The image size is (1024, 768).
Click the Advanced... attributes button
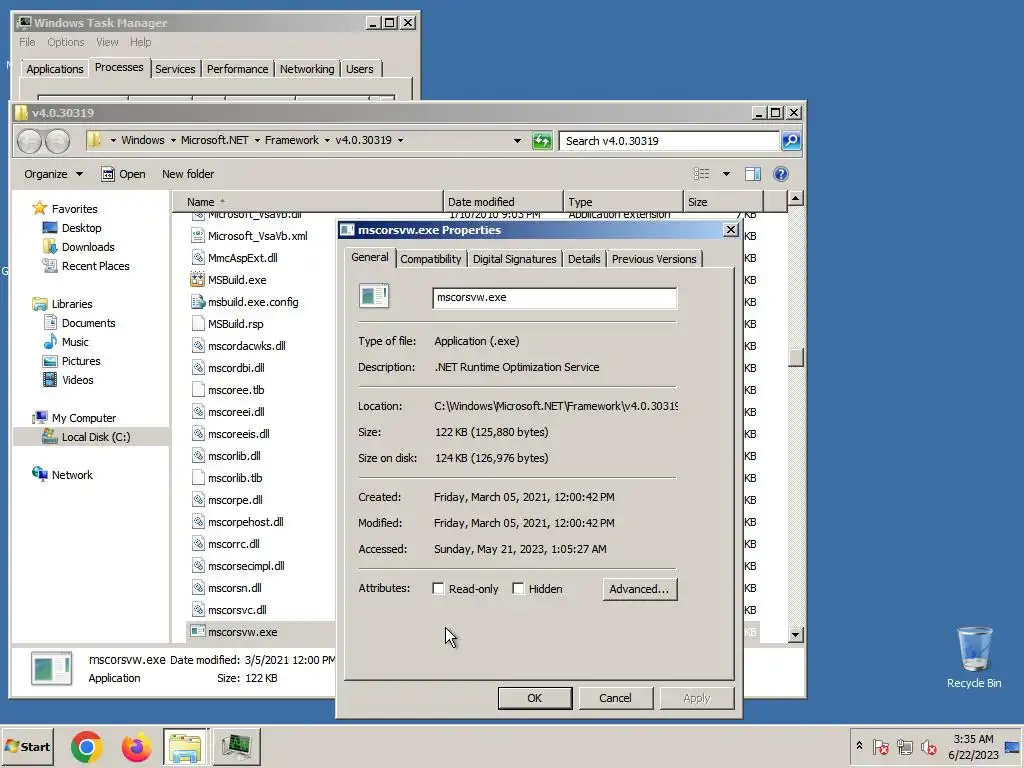(x=639, y=588)
